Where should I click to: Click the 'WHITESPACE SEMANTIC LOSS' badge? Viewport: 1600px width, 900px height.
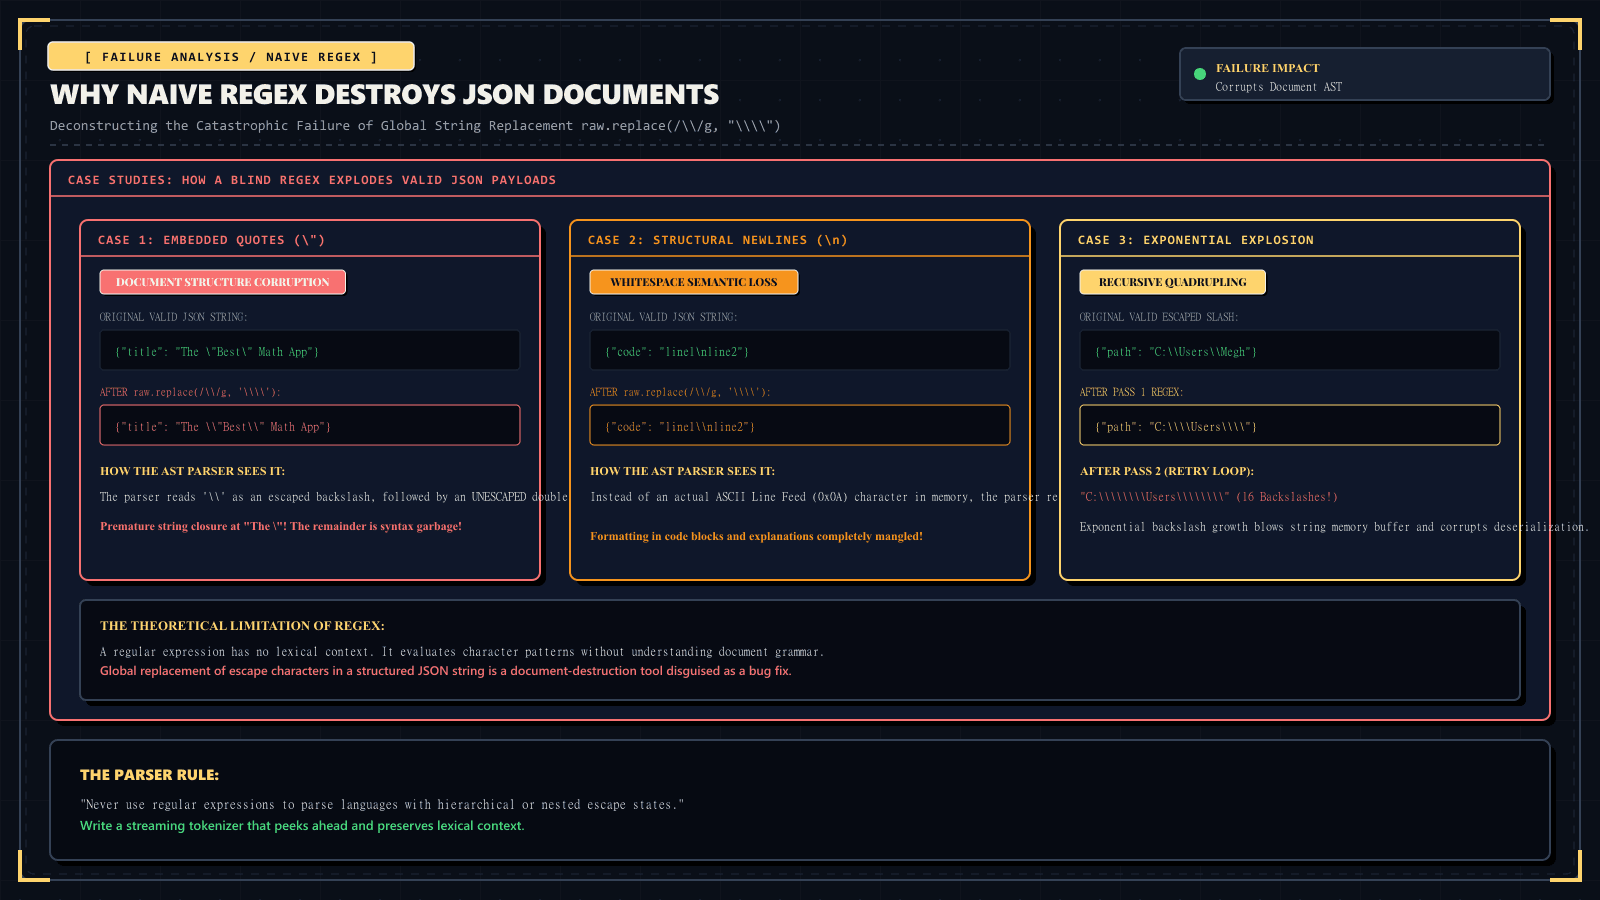pos(693,282)
